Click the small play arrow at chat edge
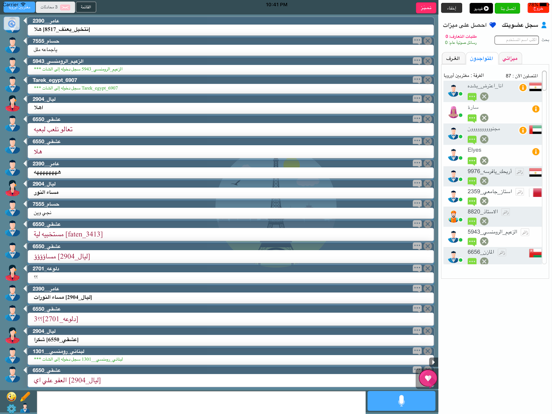Screen dimensions: 552x414 433,362
